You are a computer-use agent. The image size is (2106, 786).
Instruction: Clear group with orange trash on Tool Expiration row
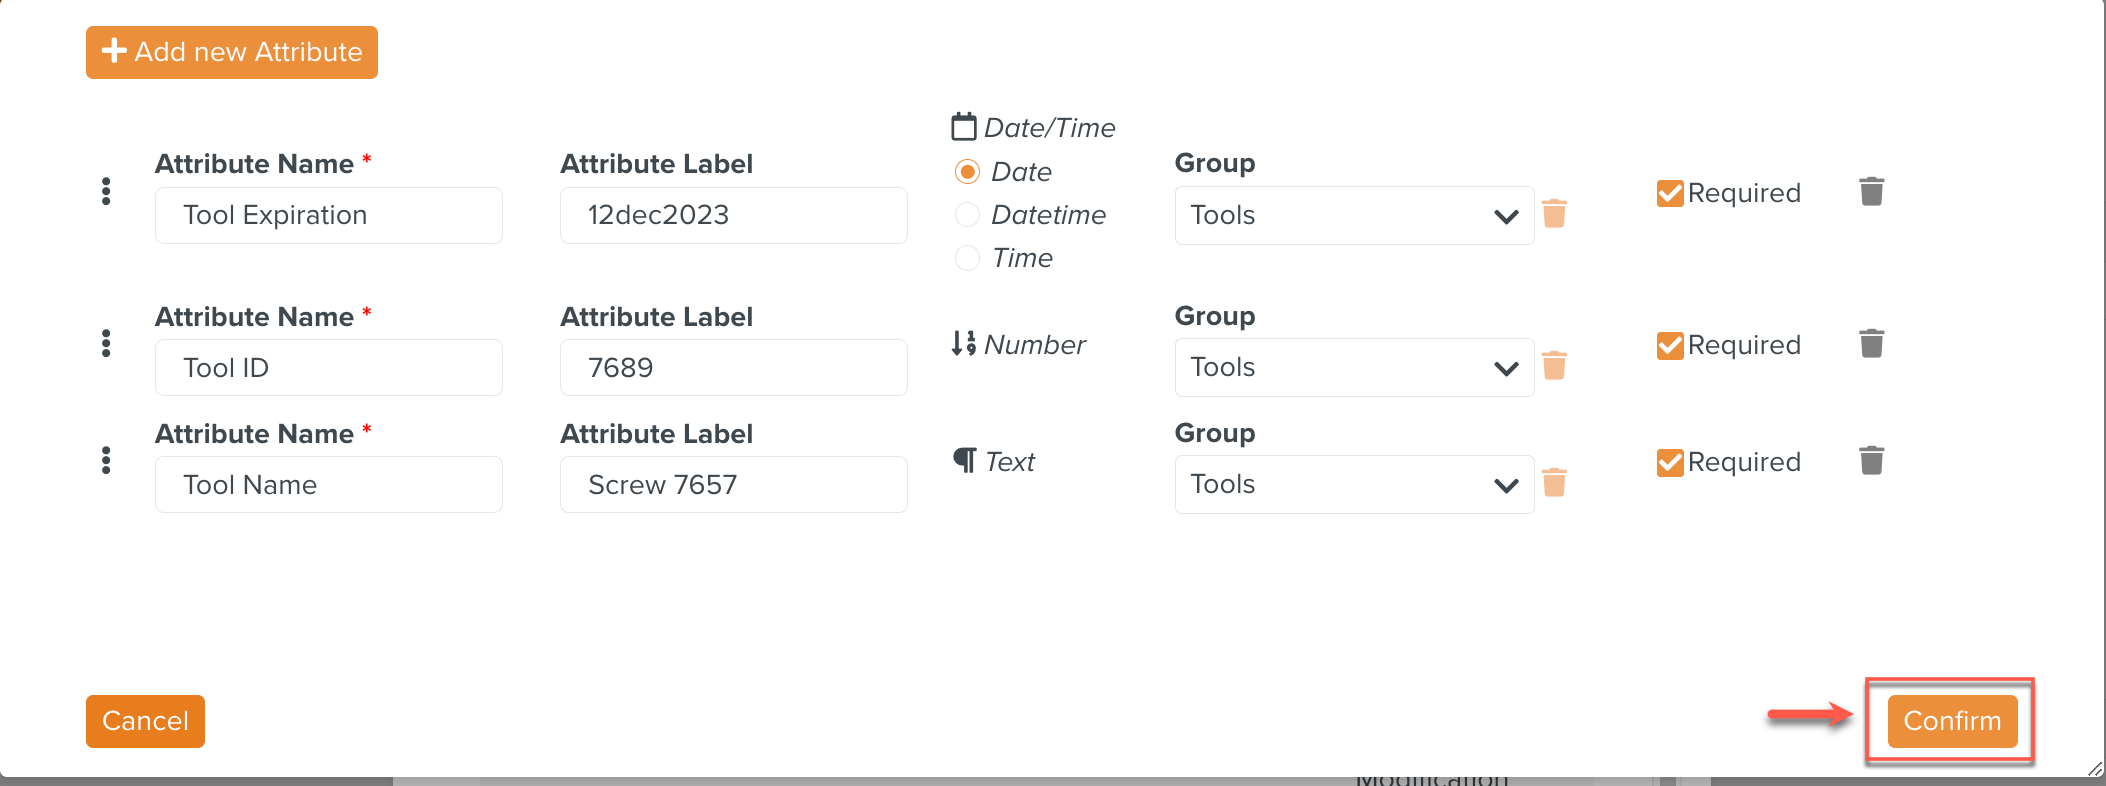tap(1554, 213)
